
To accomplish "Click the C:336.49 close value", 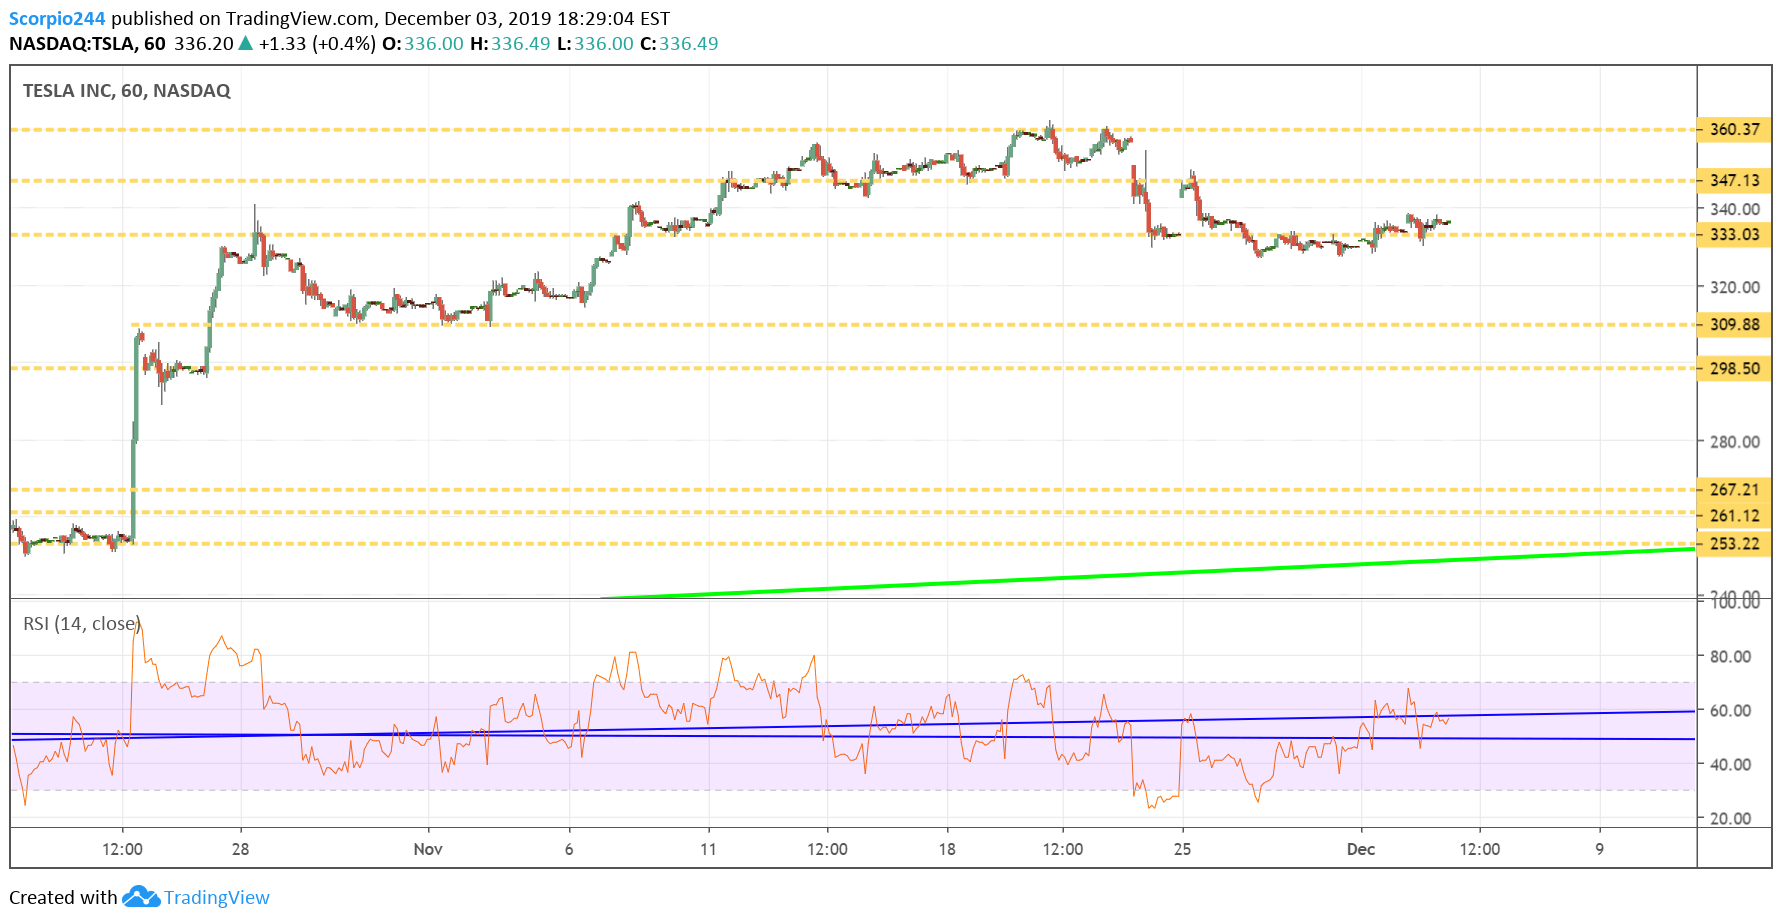I will 679,43.
